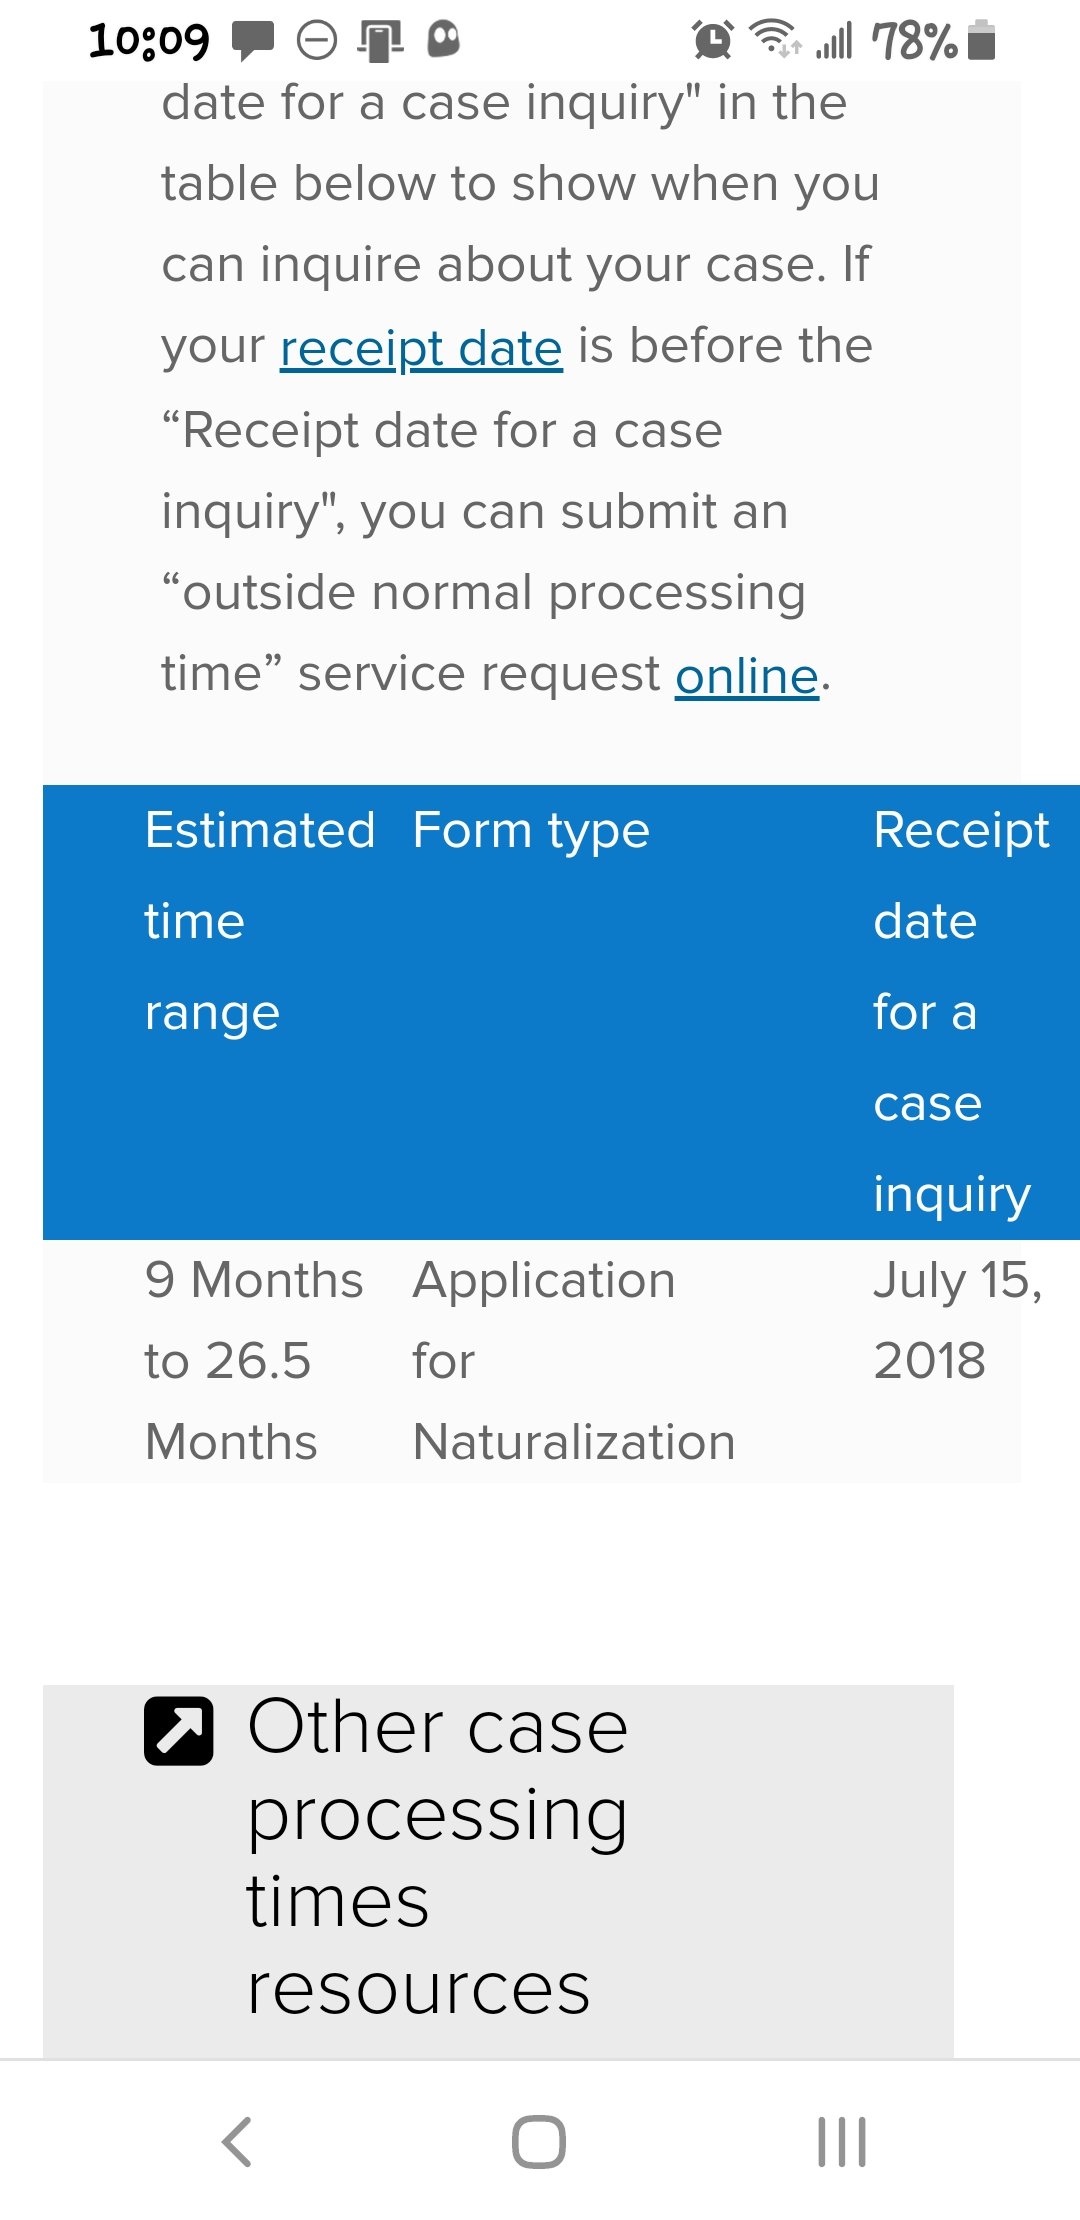Viewport: 1080px width, 2220px height.
Task: Tap the ghost app notification icon
Action: coord(443,40)
